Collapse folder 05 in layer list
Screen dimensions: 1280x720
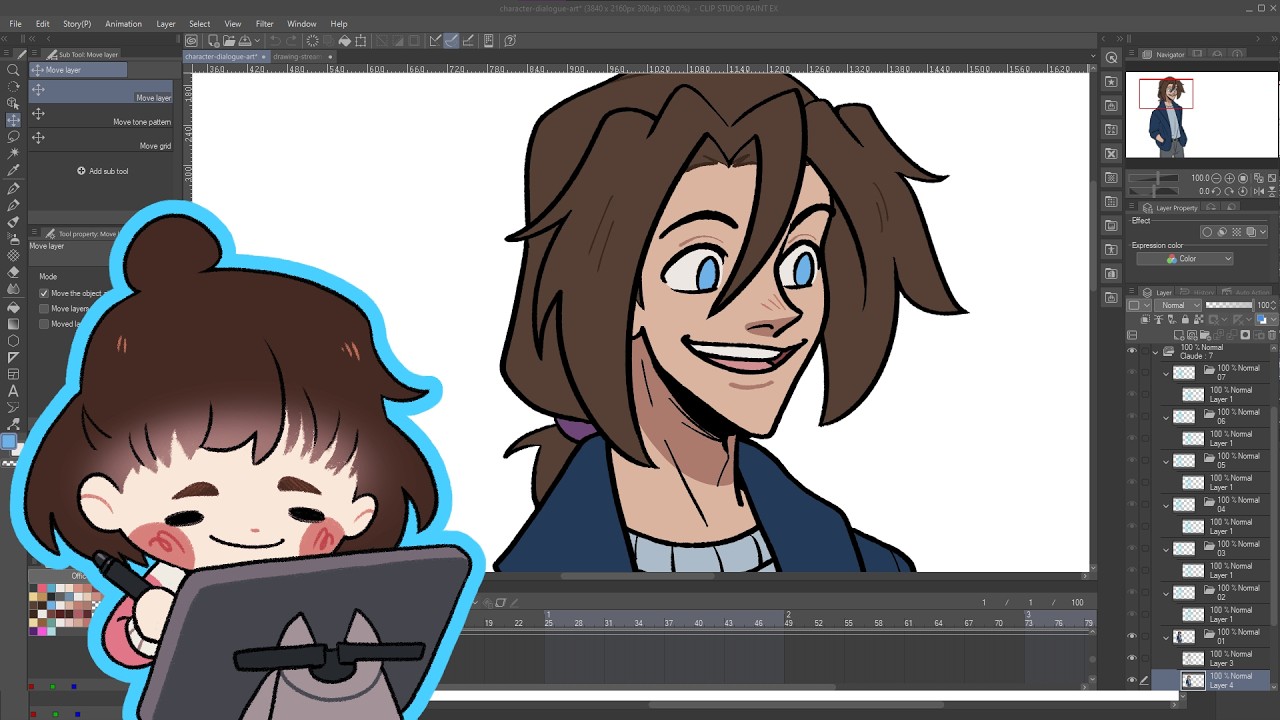tap(1166, 460)
